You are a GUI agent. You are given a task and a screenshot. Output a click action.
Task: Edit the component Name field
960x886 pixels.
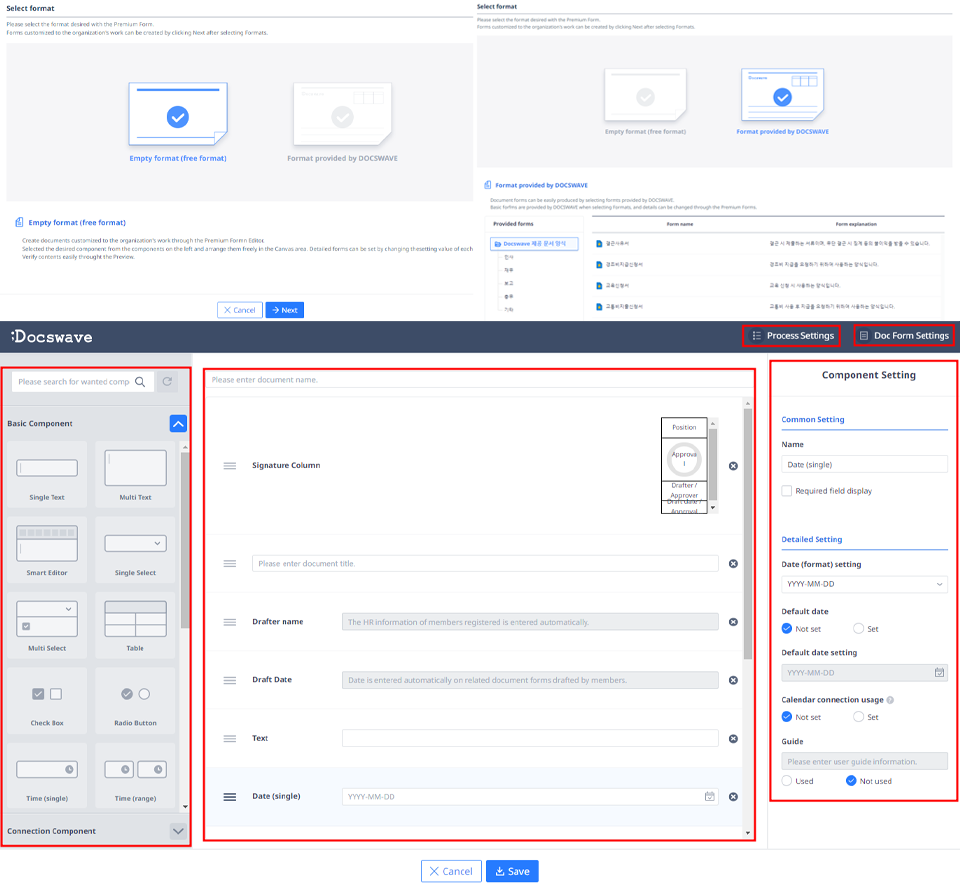(864, 465)
